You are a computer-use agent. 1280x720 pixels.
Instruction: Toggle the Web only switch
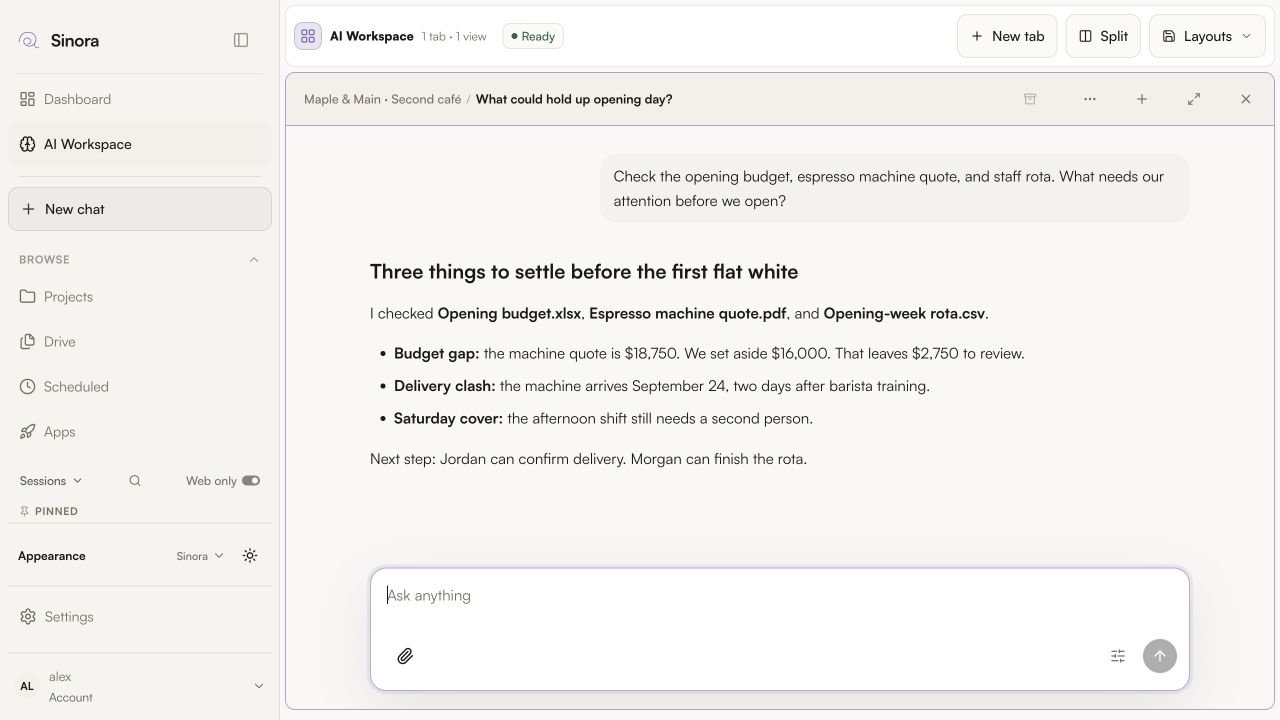[x=251, y=481]
